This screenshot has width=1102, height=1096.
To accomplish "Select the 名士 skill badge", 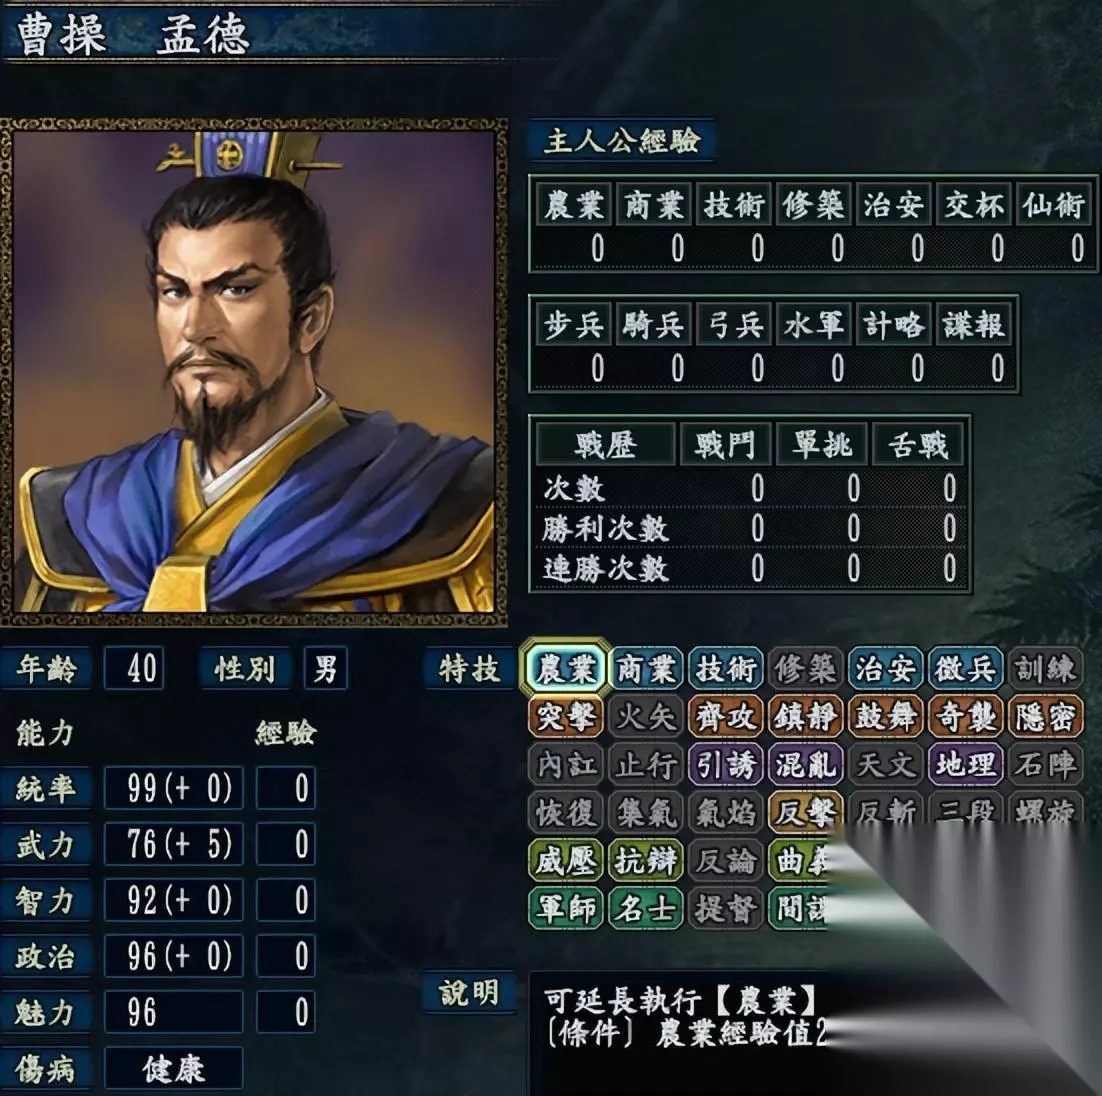I will [x=646, y=908].
